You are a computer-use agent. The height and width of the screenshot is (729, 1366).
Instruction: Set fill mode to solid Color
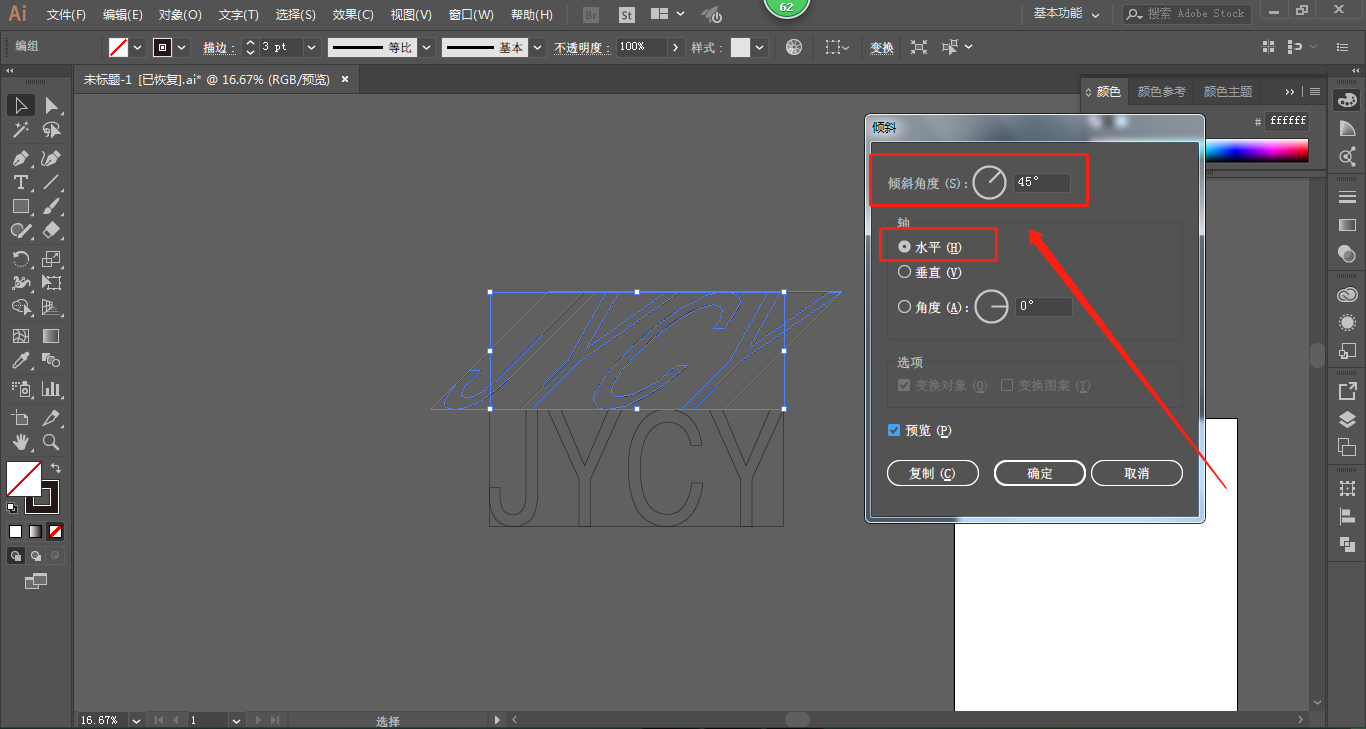click(x=15, y=531)
